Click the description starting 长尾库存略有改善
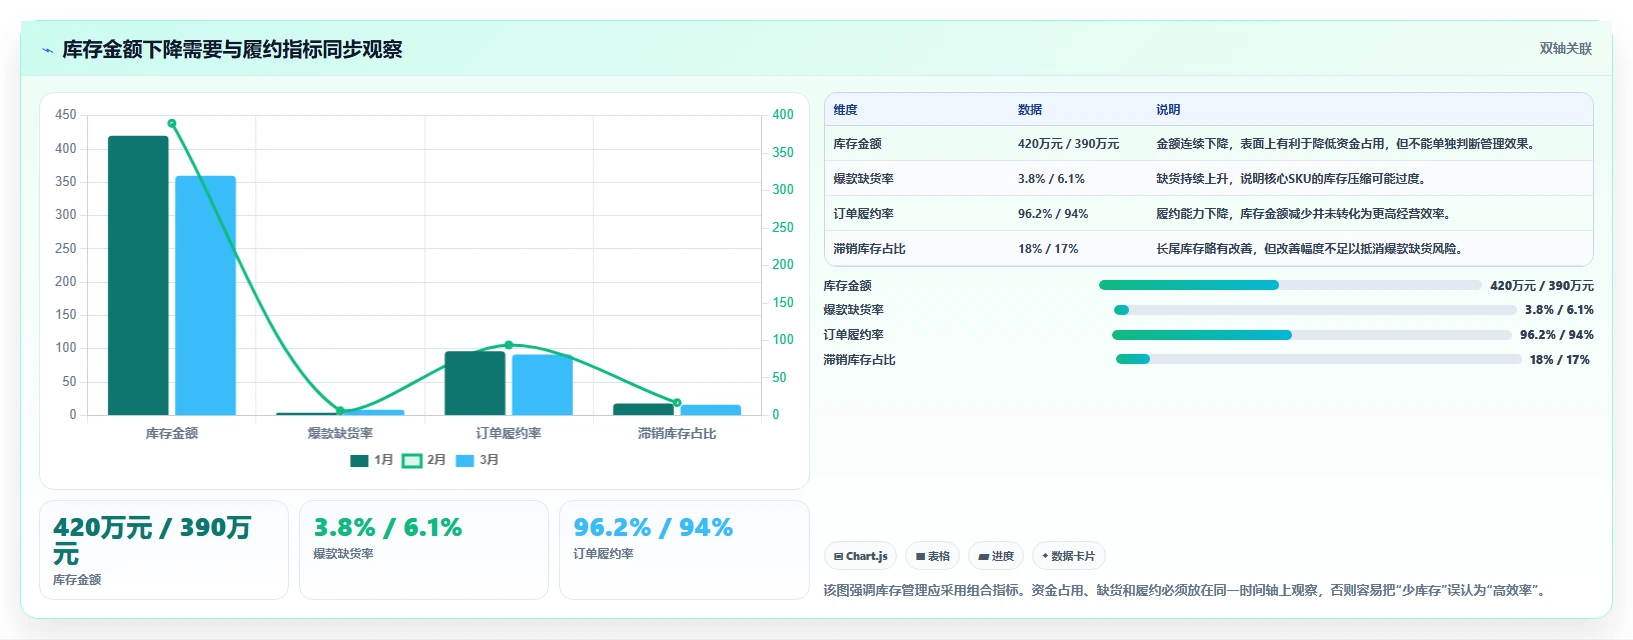 (1312, 249)
